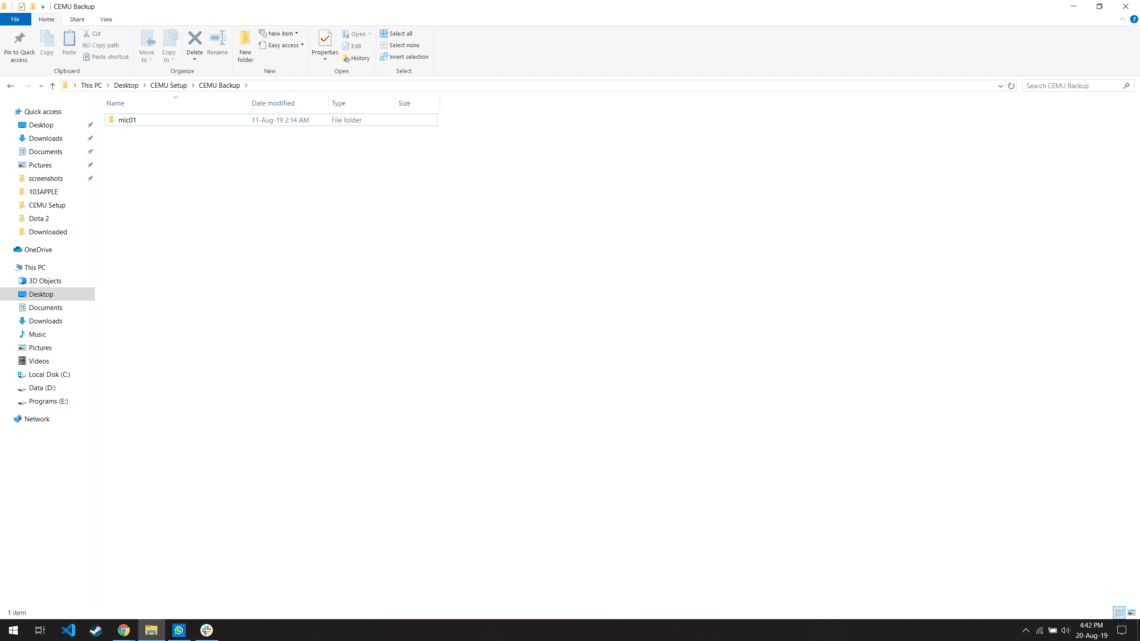
Task: Switch to large thumbnails view in status bar
Action: click(1132, 611)
